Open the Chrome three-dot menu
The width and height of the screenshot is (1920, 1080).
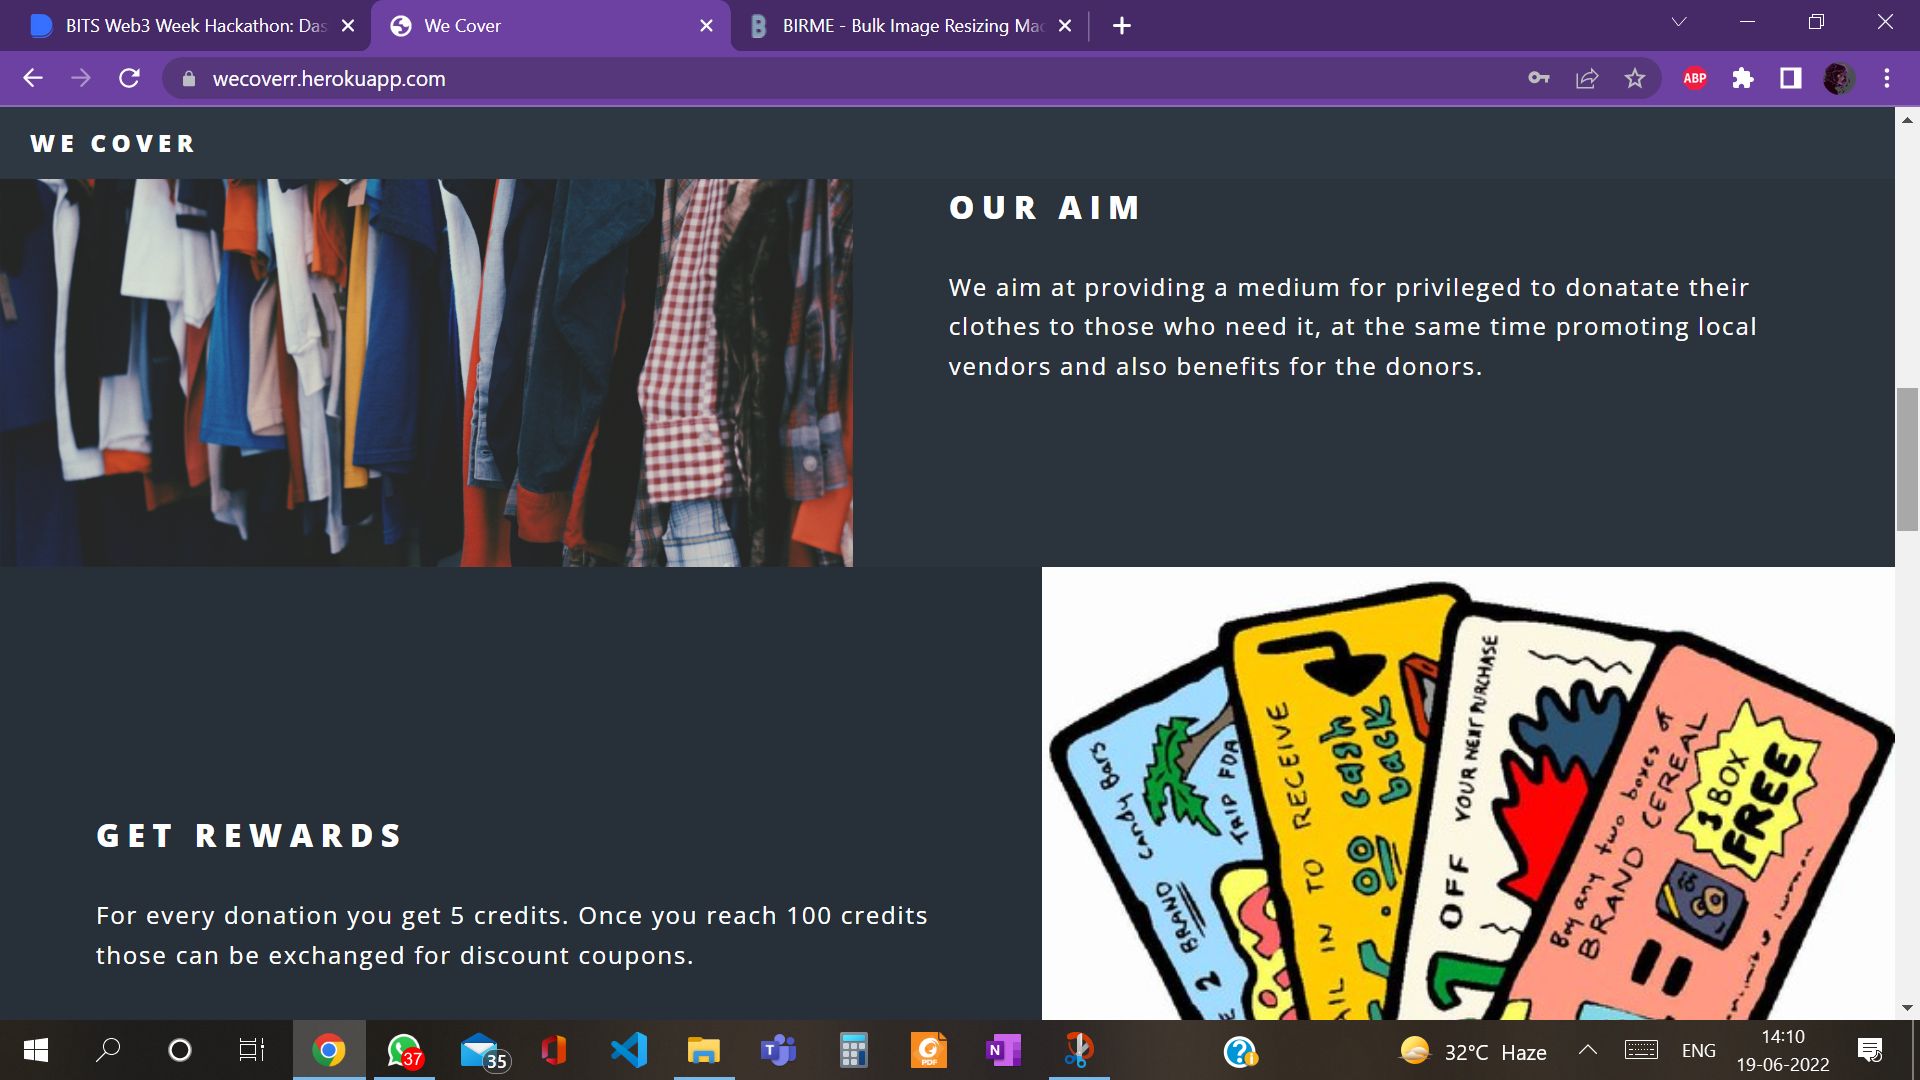pos(1887,78)
